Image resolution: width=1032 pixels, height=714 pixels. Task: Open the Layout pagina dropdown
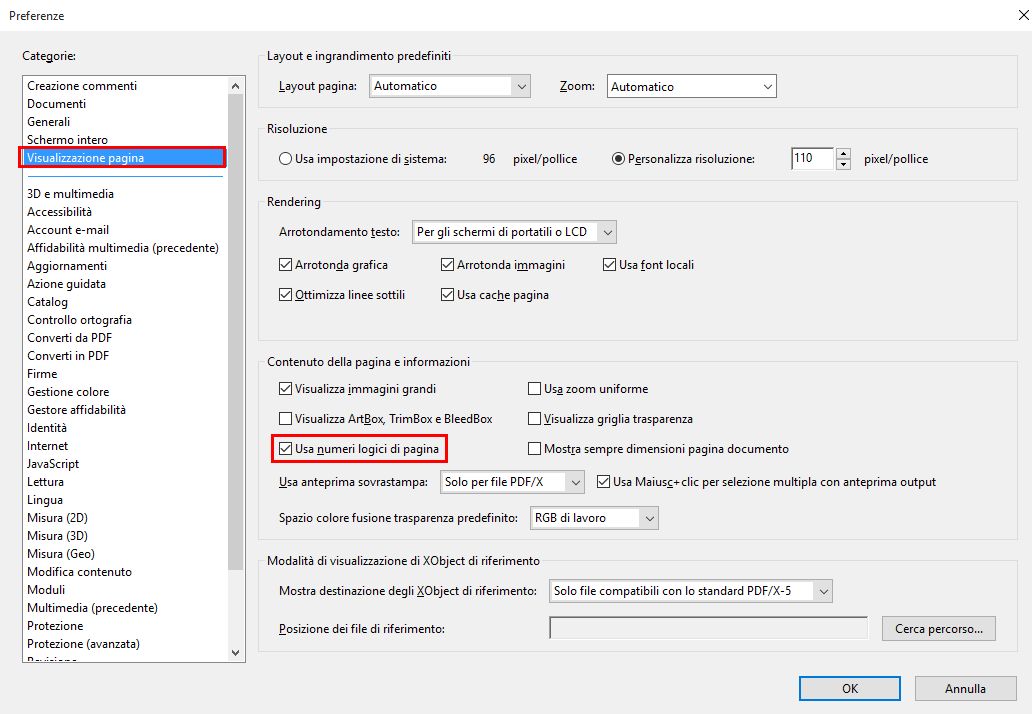tap(450, 86)
